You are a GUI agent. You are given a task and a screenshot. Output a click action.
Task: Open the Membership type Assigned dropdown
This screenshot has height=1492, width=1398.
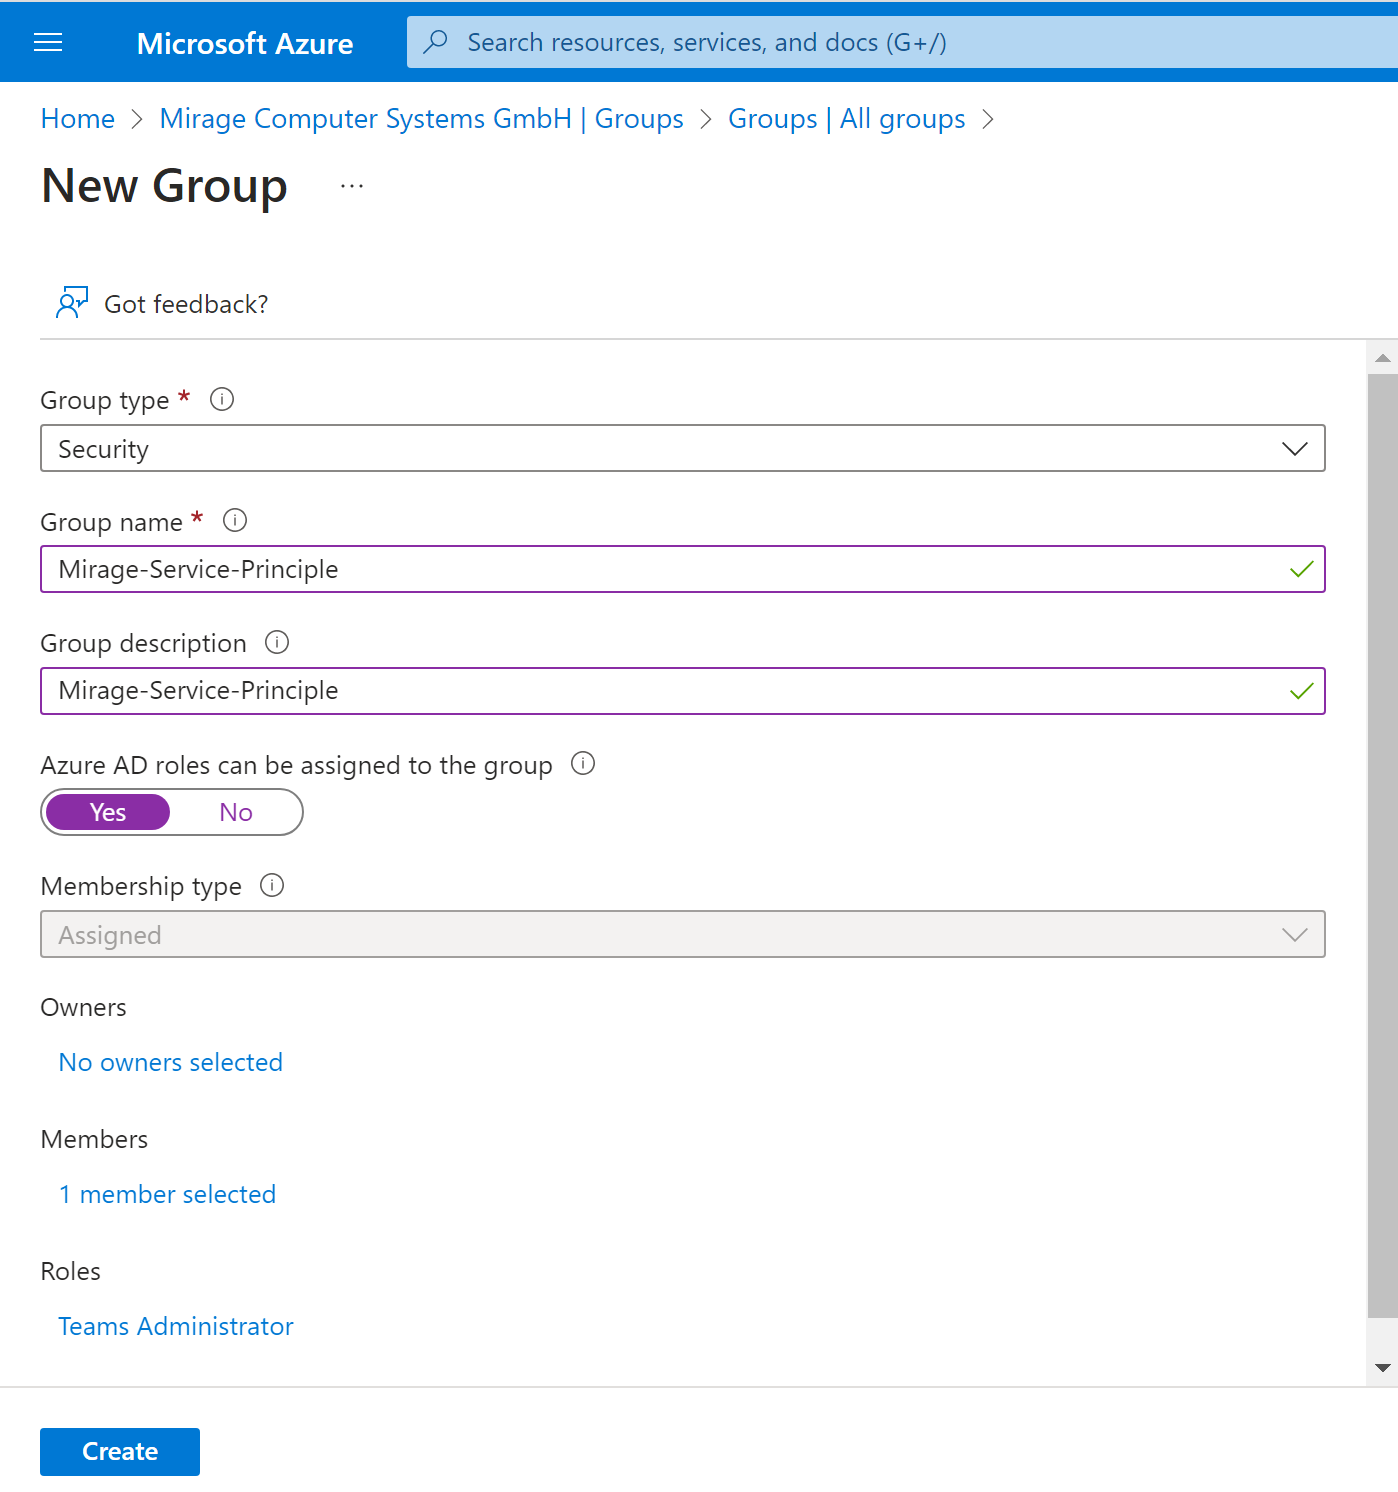[x=683, y=934]
